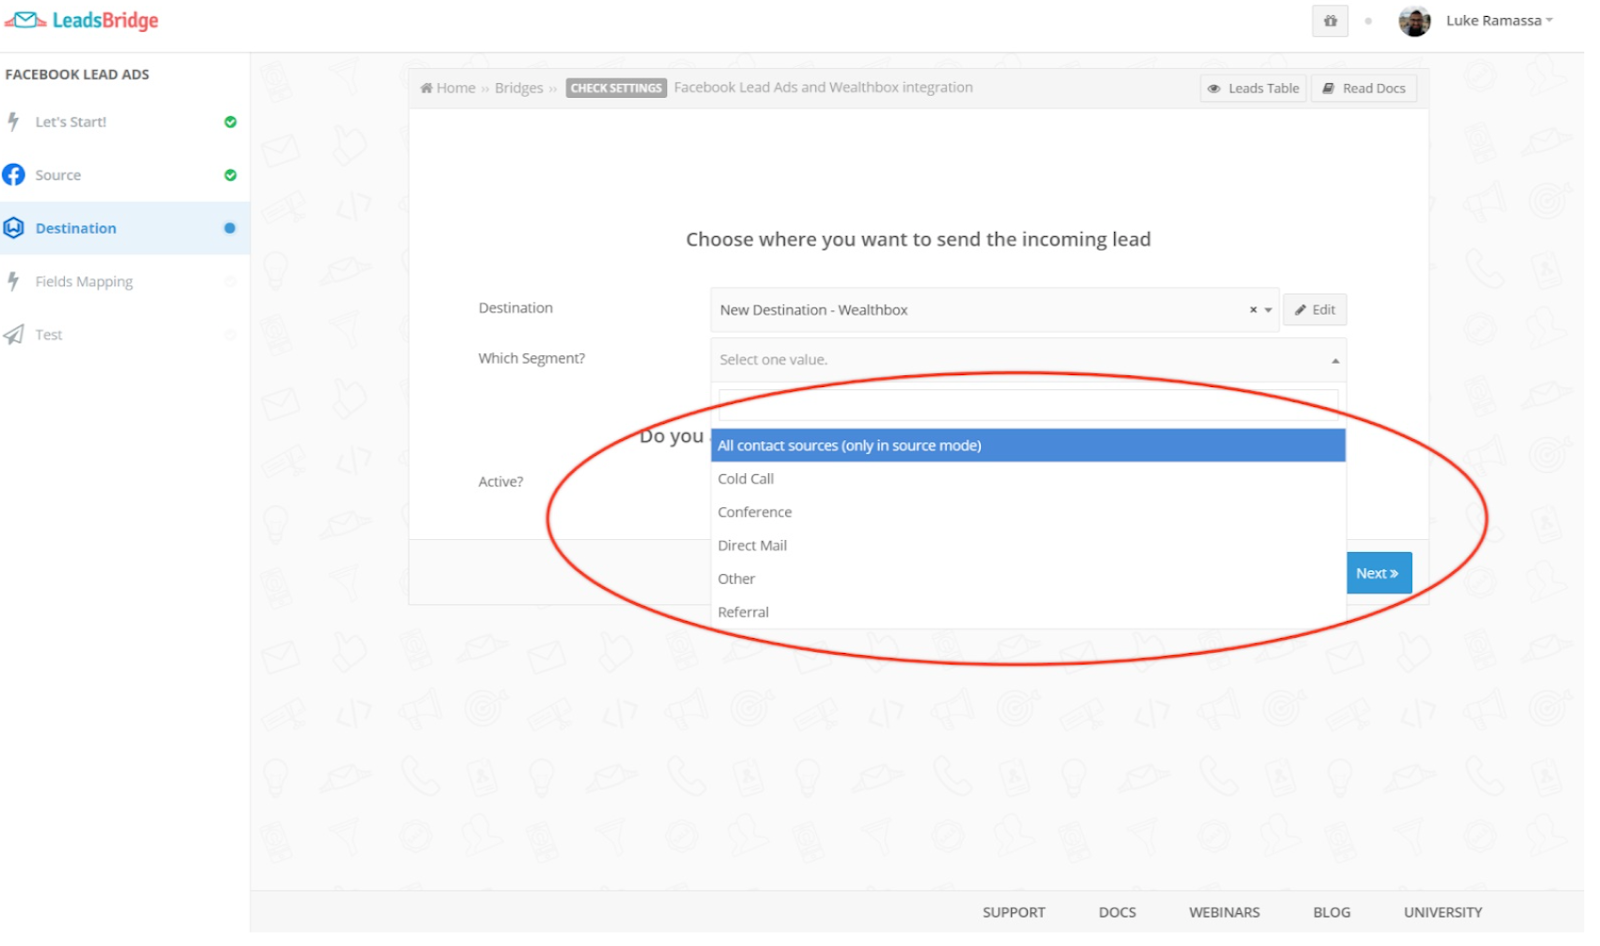Open the Leads Table
The image size is (1600, 946).
pyautogui.click(x=1254, y=88)
